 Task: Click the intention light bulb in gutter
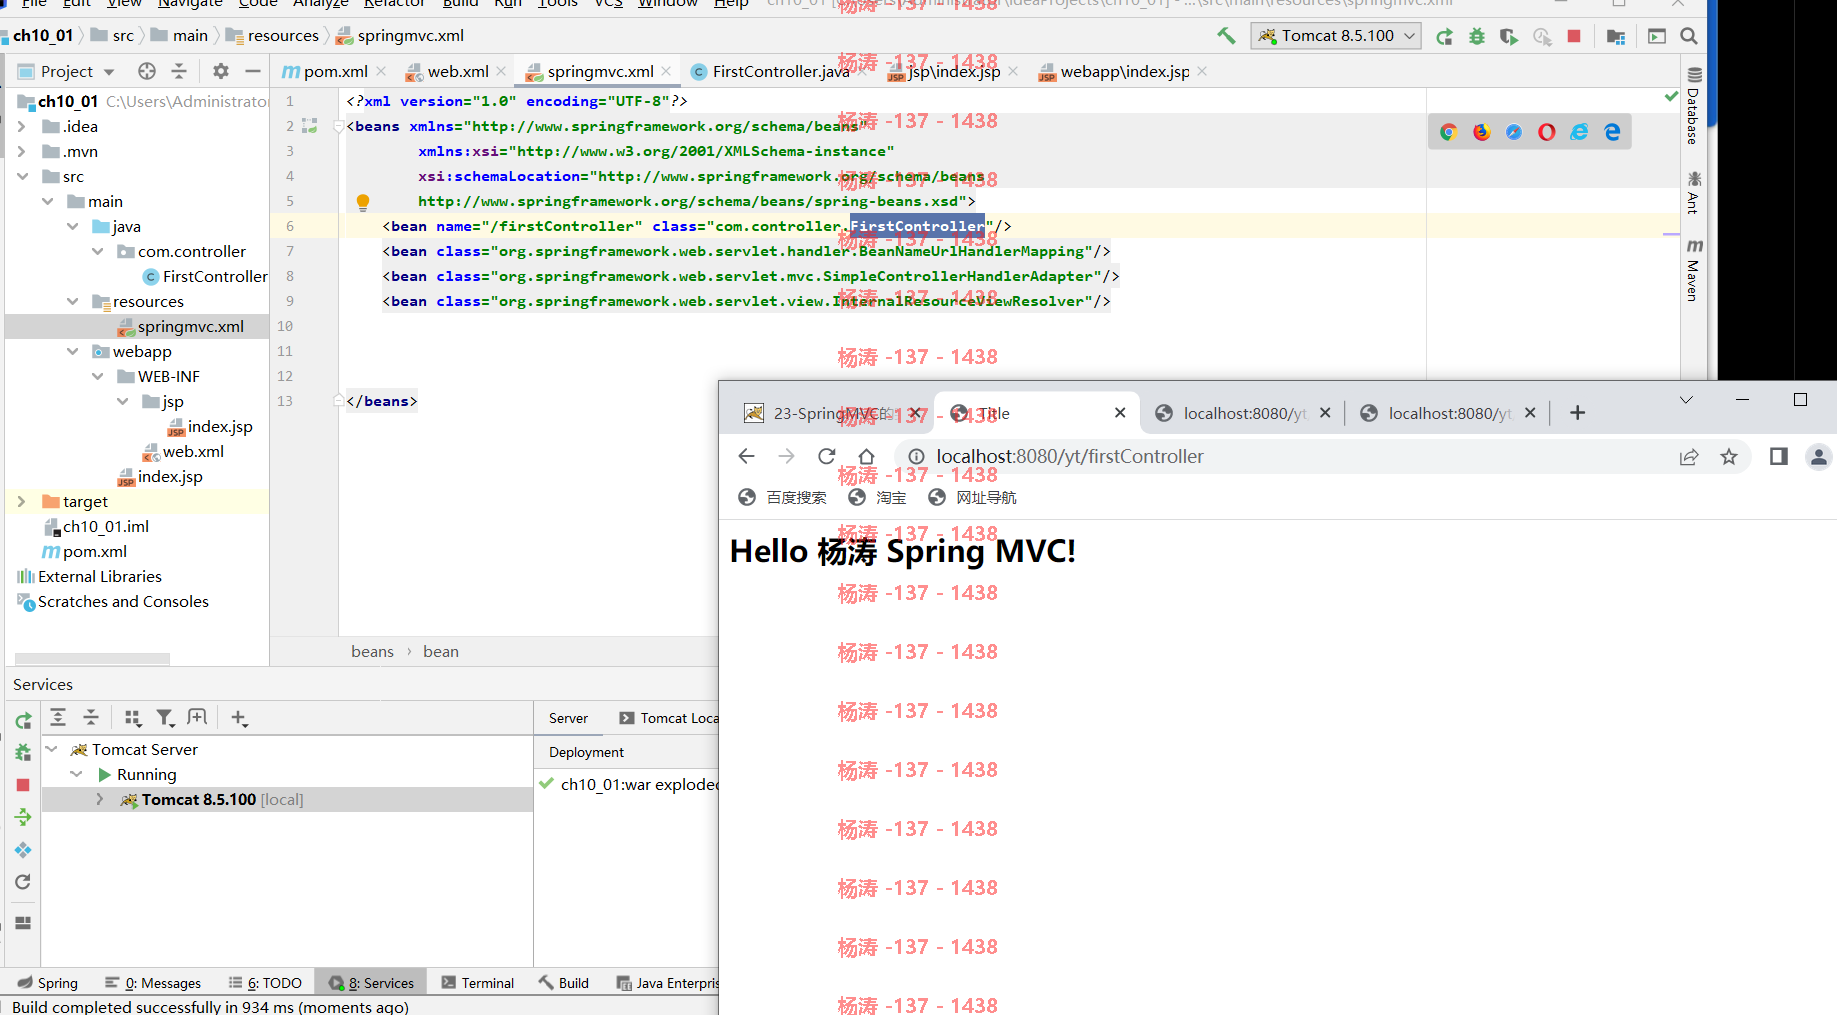pos(363,202)
